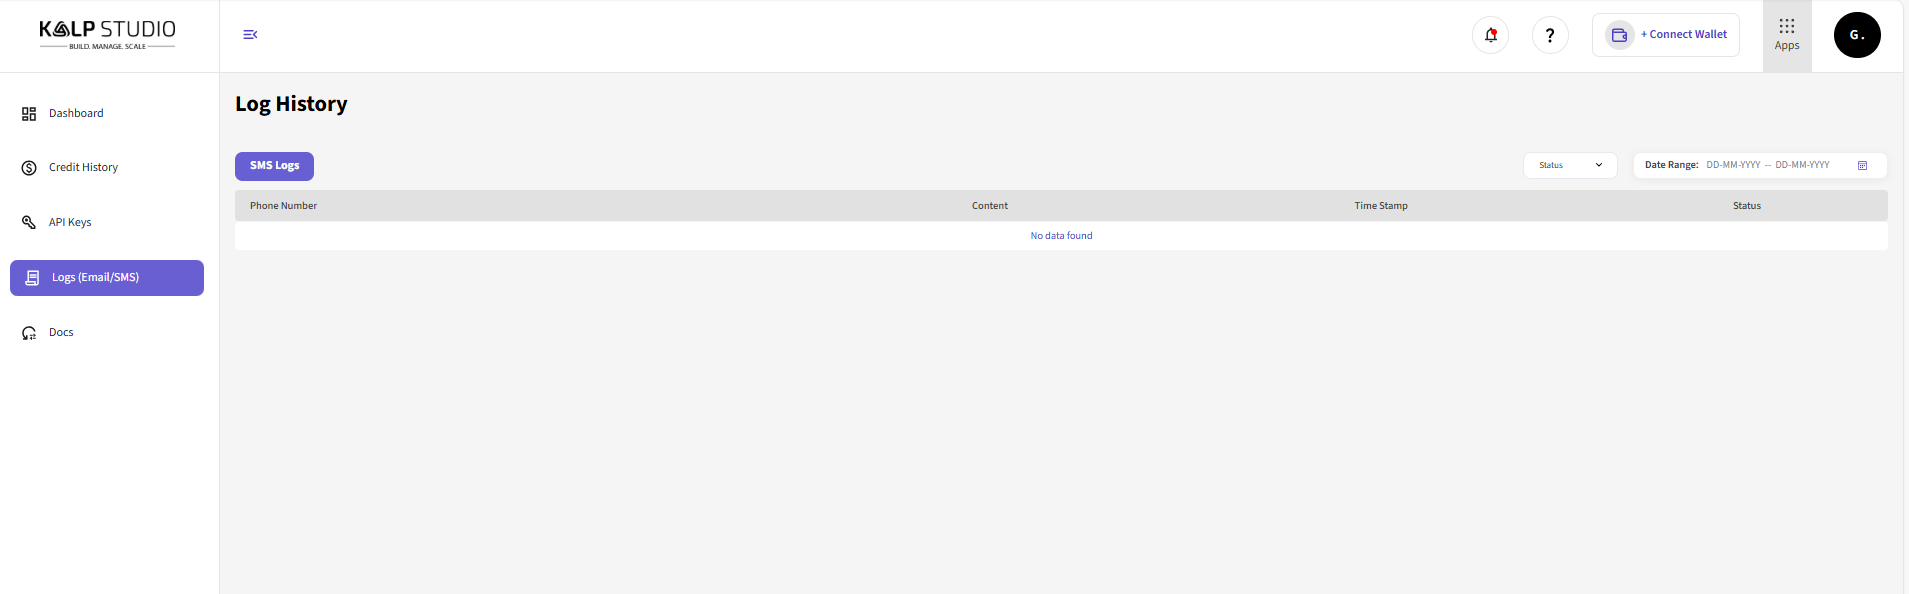Screen dimensions: 1909x594
Task: Go to Dashboard in the sidebar
Action: click(76, 114)
